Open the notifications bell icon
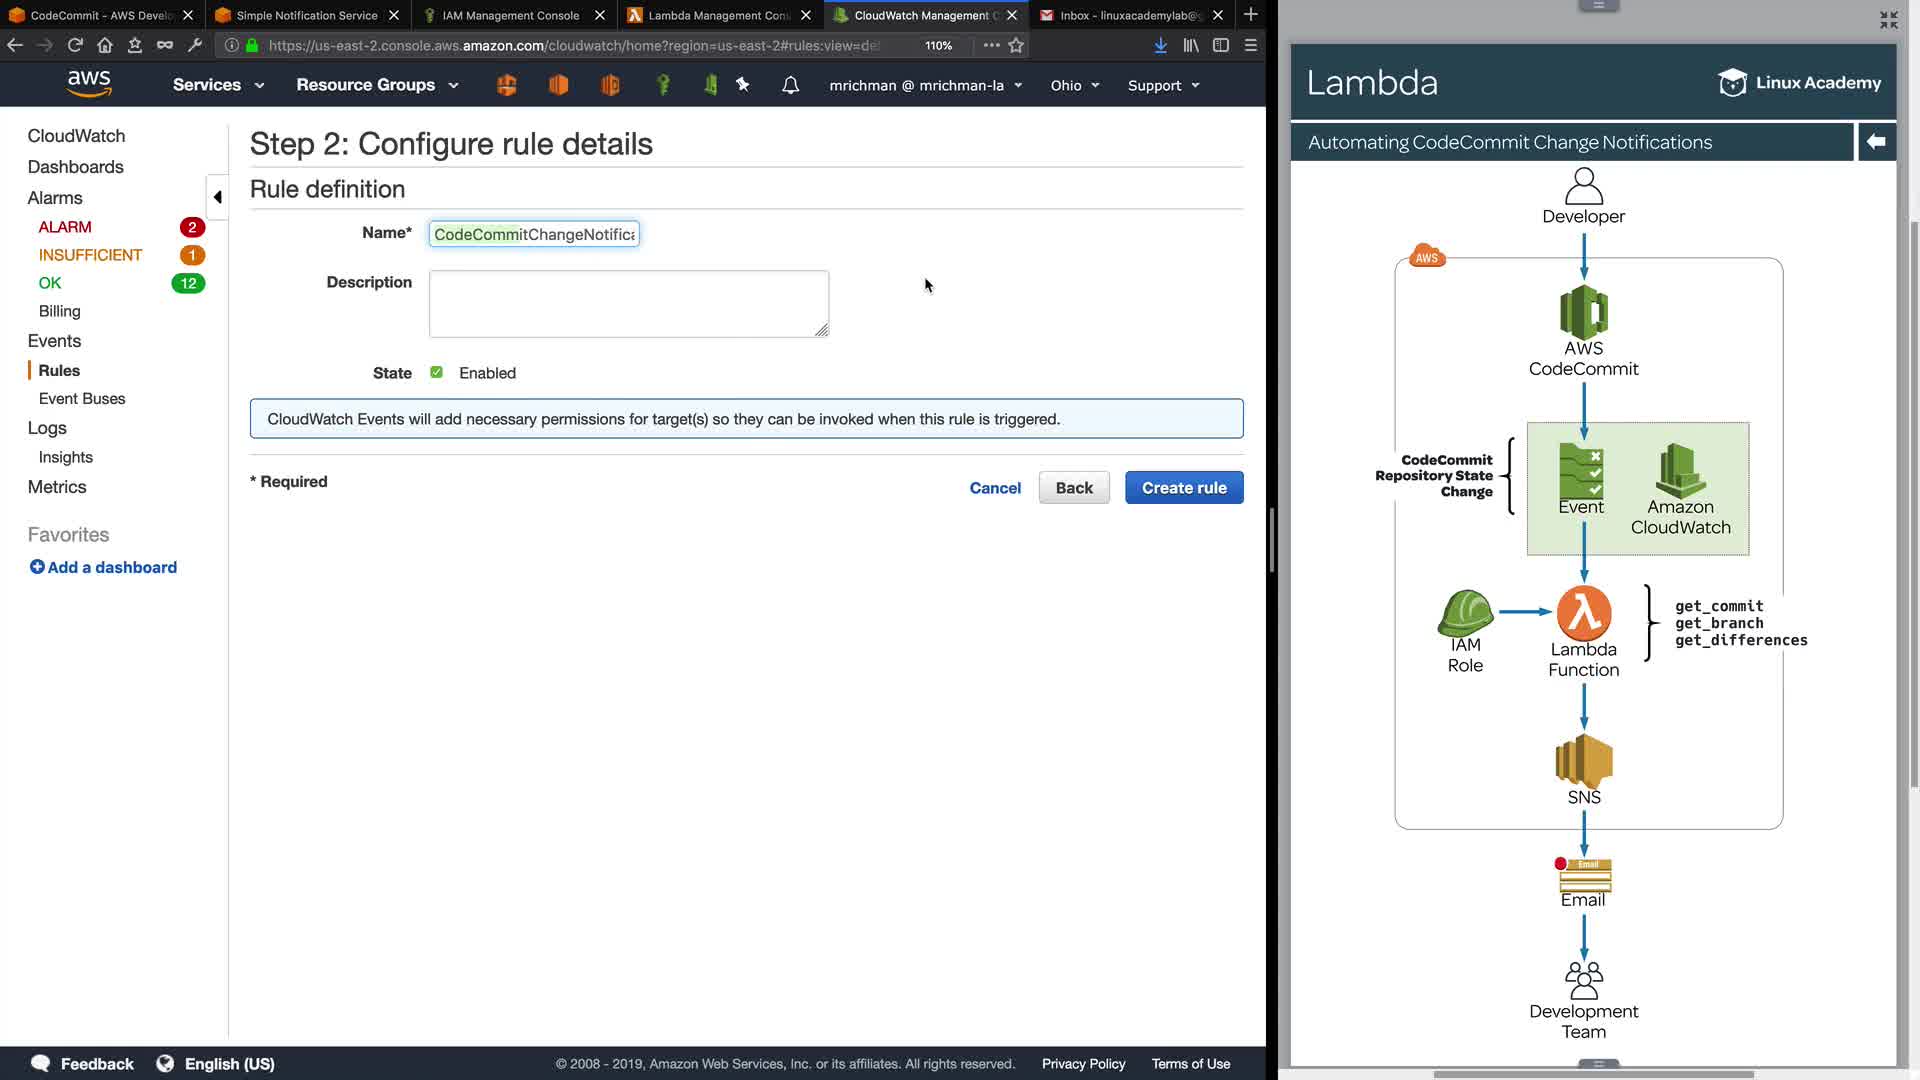This screenshot has width=1920, height=1080. pyautogui.click(x=790, y=85)
